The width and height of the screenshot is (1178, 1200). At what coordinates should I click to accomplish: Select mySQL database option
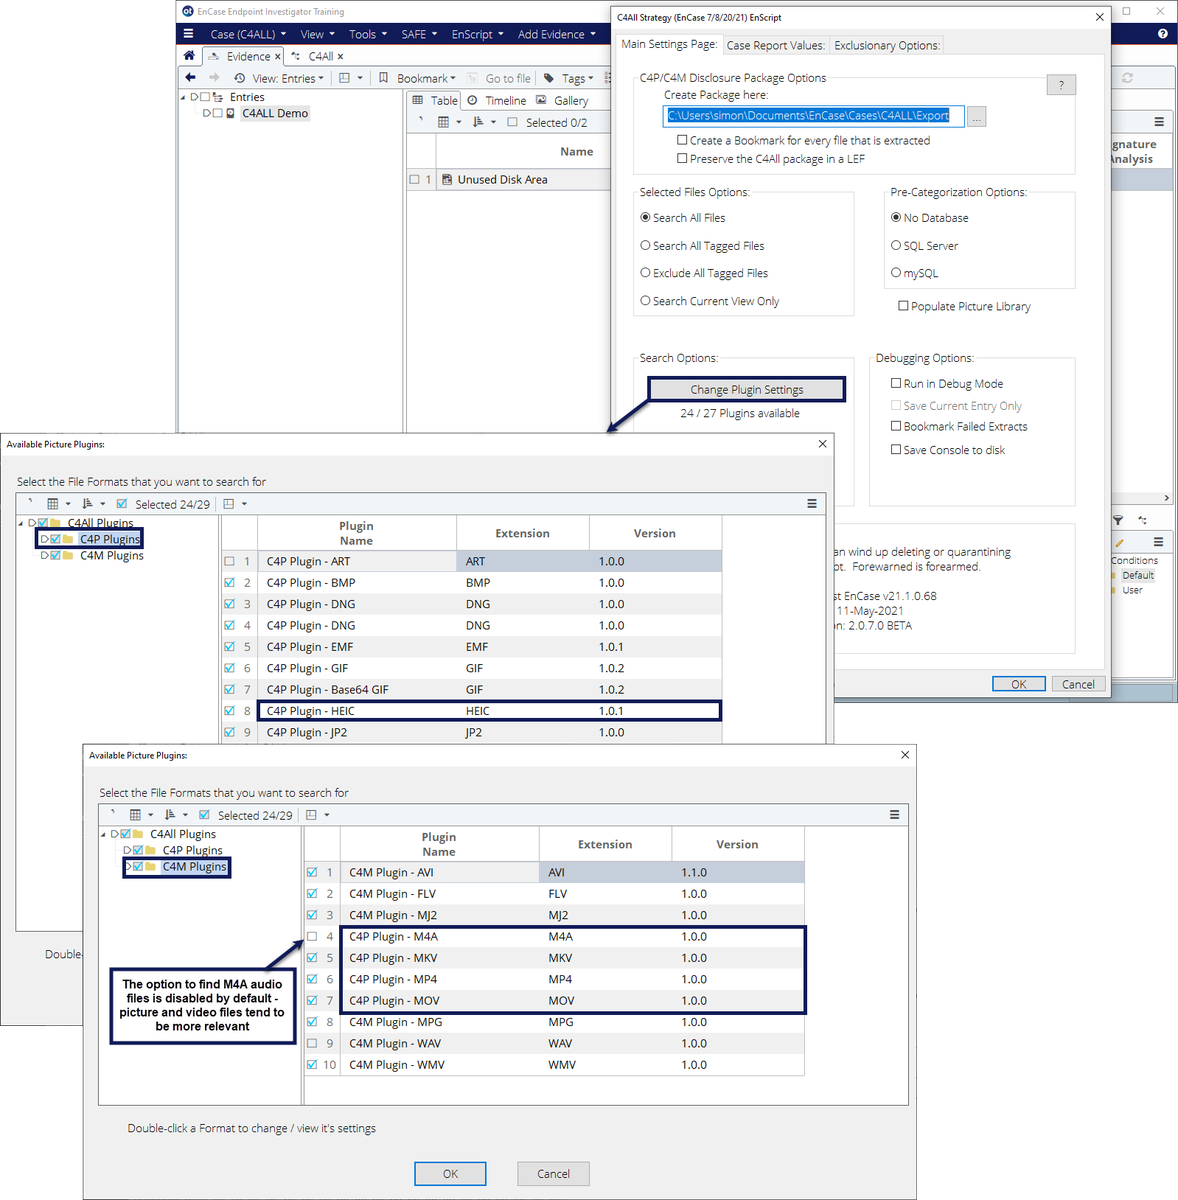coord(896,272)
